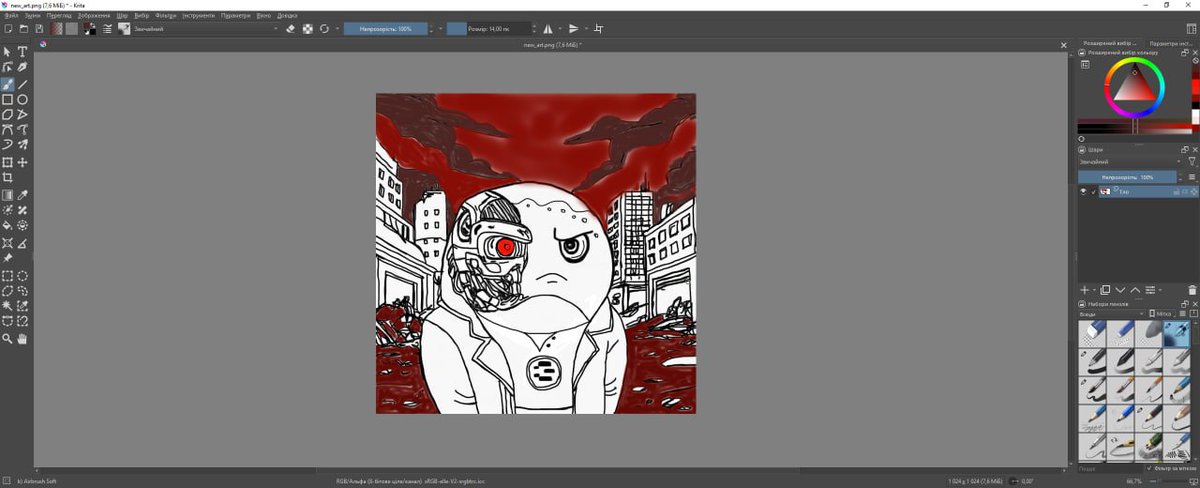Open the Параметри menu
Viewport: 1200px width, 488px height.
236,16
